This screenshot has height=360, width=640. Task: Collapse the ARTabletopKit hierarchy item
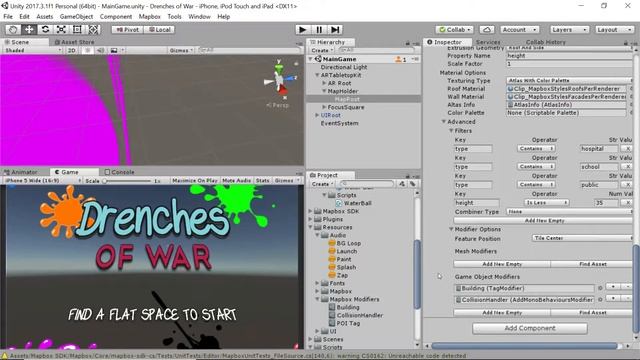pyautogui.click(x=317, y=75)
